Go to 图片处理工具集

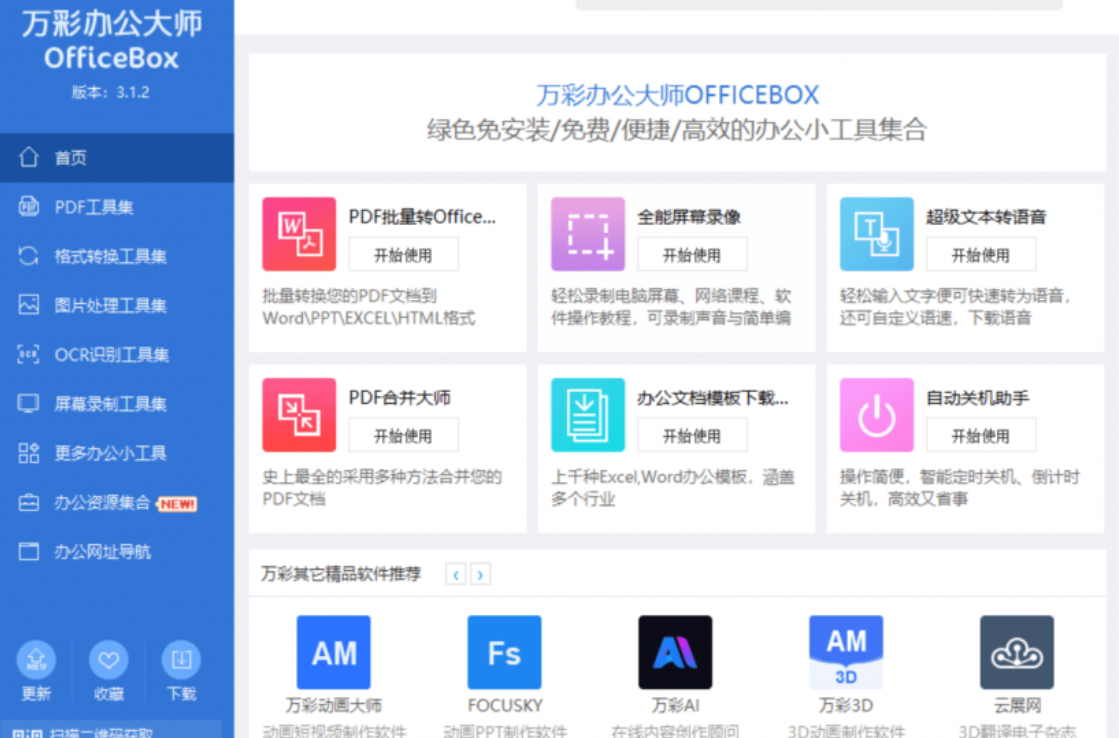click(116, 305)
